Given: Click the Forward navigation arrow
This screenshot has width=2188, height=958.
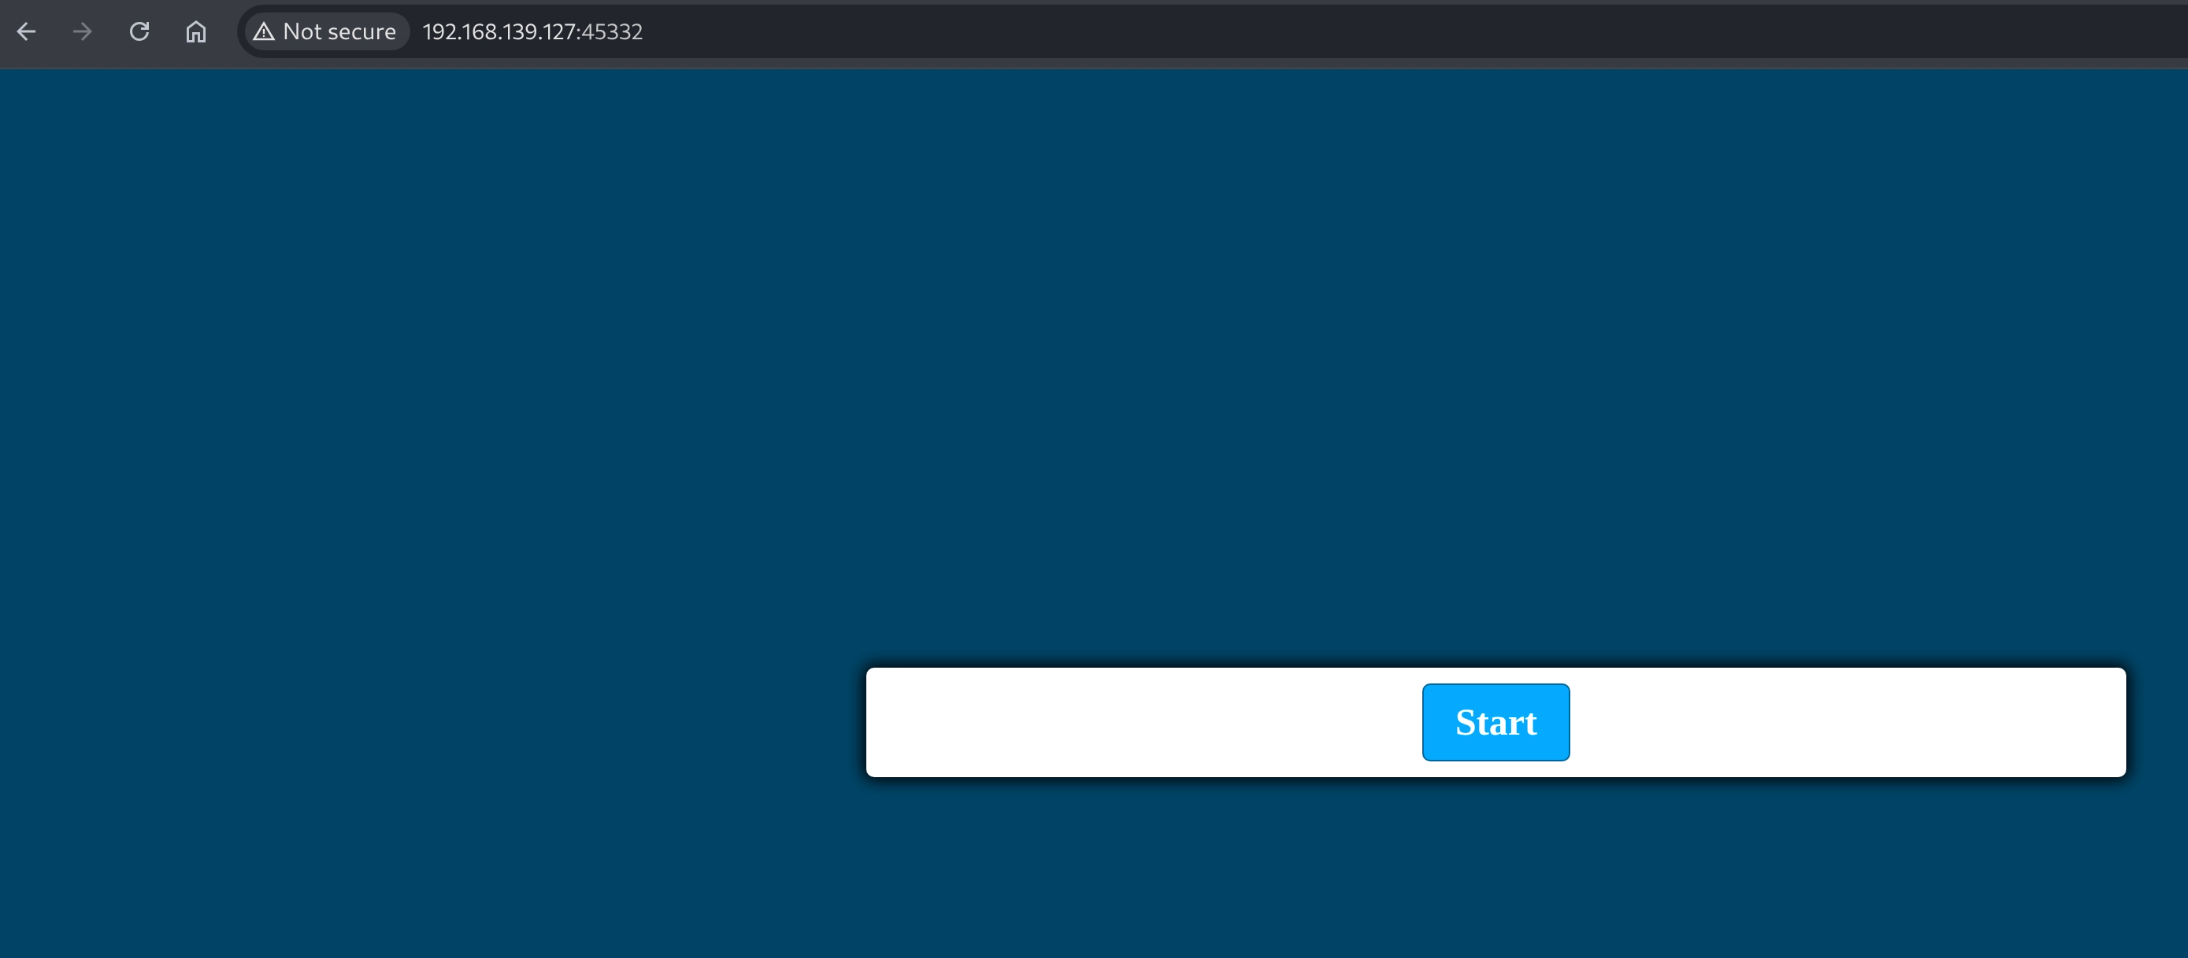Looking at the screenshot, I should [83, 32].
